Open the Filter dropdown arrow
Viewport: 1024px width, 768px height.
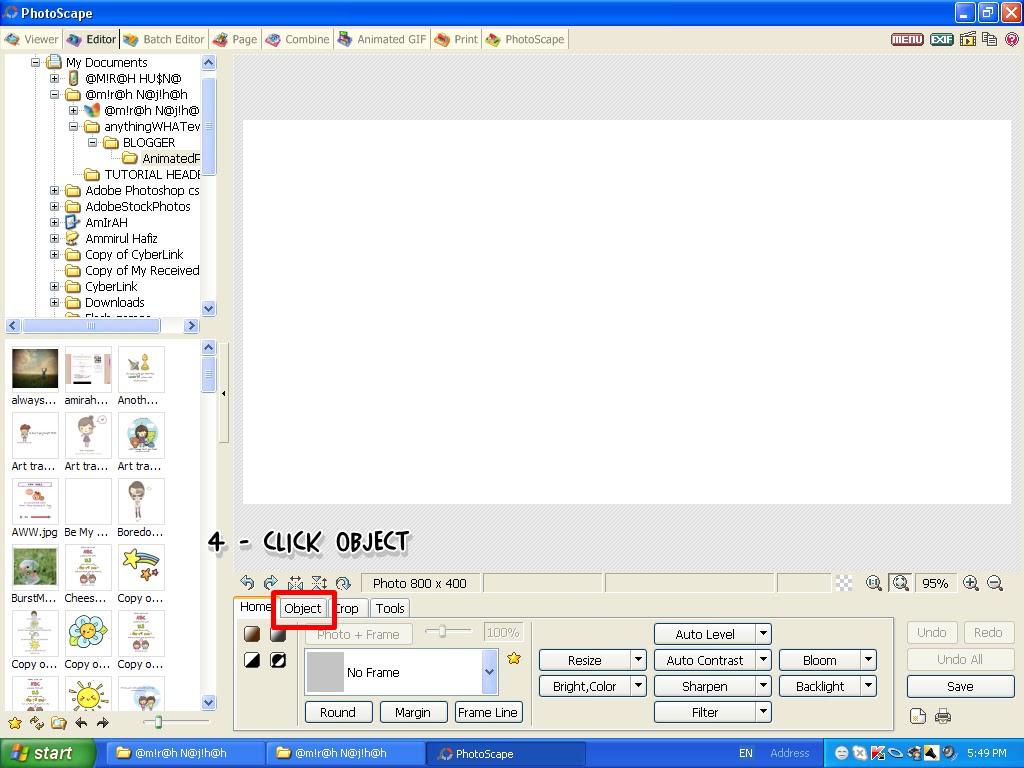pos(763,712)
